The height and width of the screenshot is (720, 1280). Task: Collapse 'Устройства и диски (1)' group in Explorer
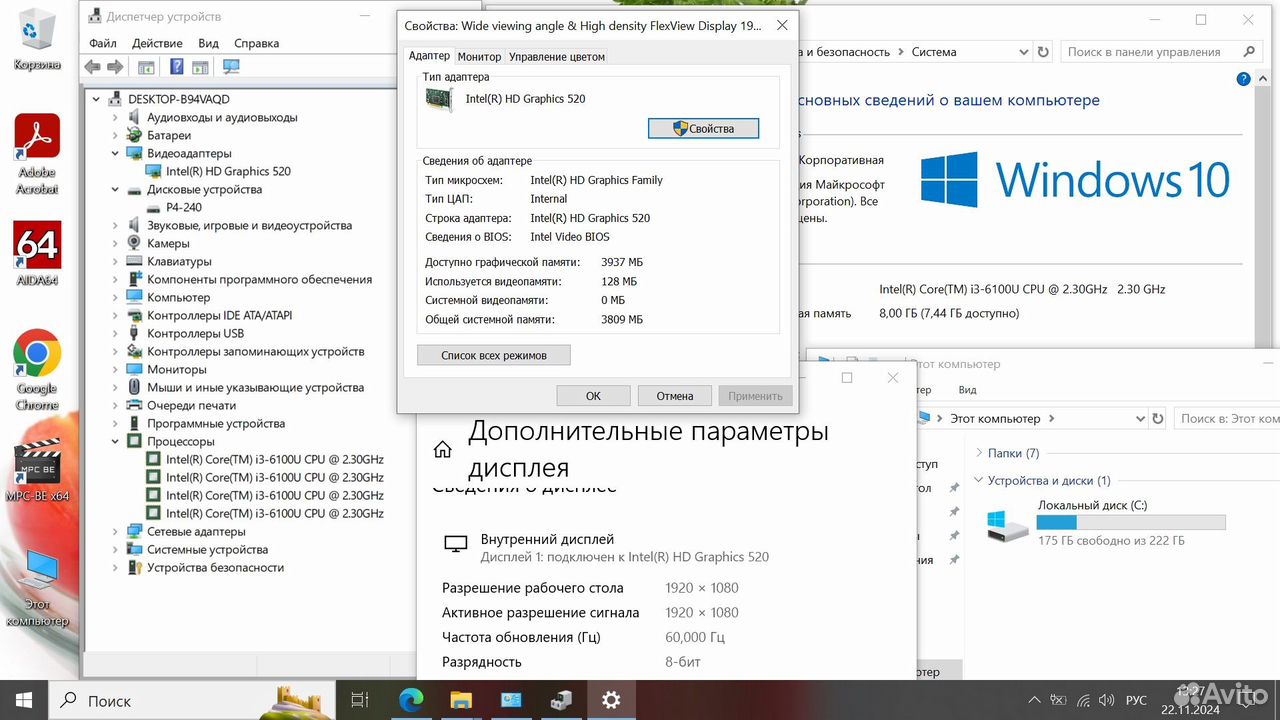coord(979,480)
